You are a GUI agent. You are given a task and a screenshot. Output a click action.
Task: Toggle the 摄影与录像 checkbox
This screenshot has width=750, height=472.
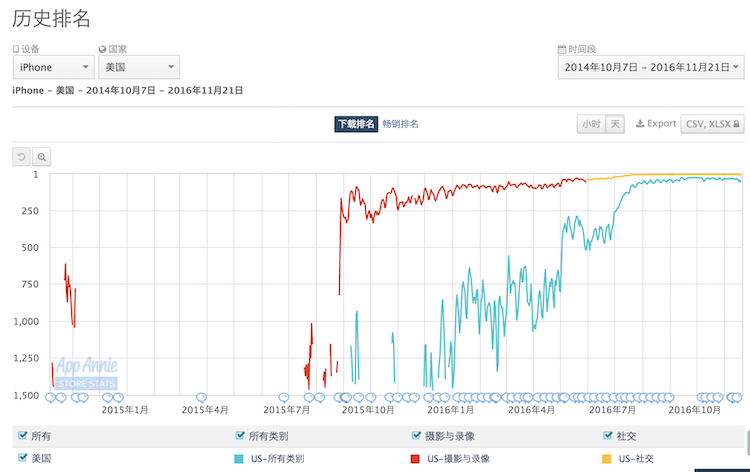point(416,436)
